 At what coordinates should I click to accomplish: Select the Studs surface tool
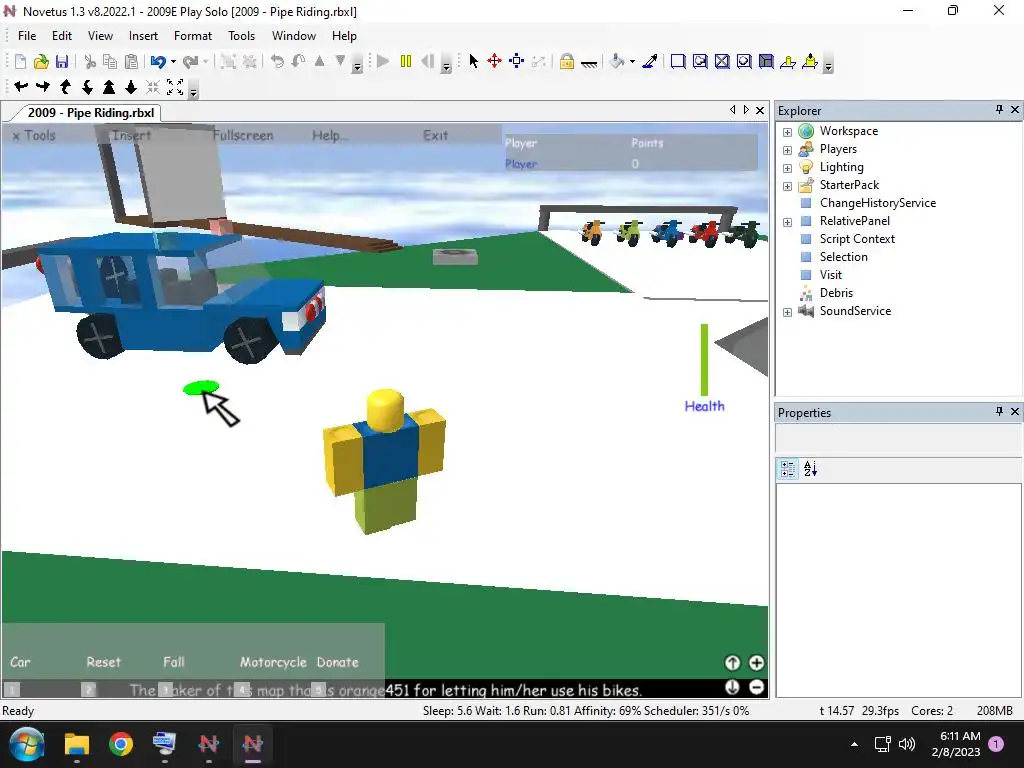click(x=744, y=61)
